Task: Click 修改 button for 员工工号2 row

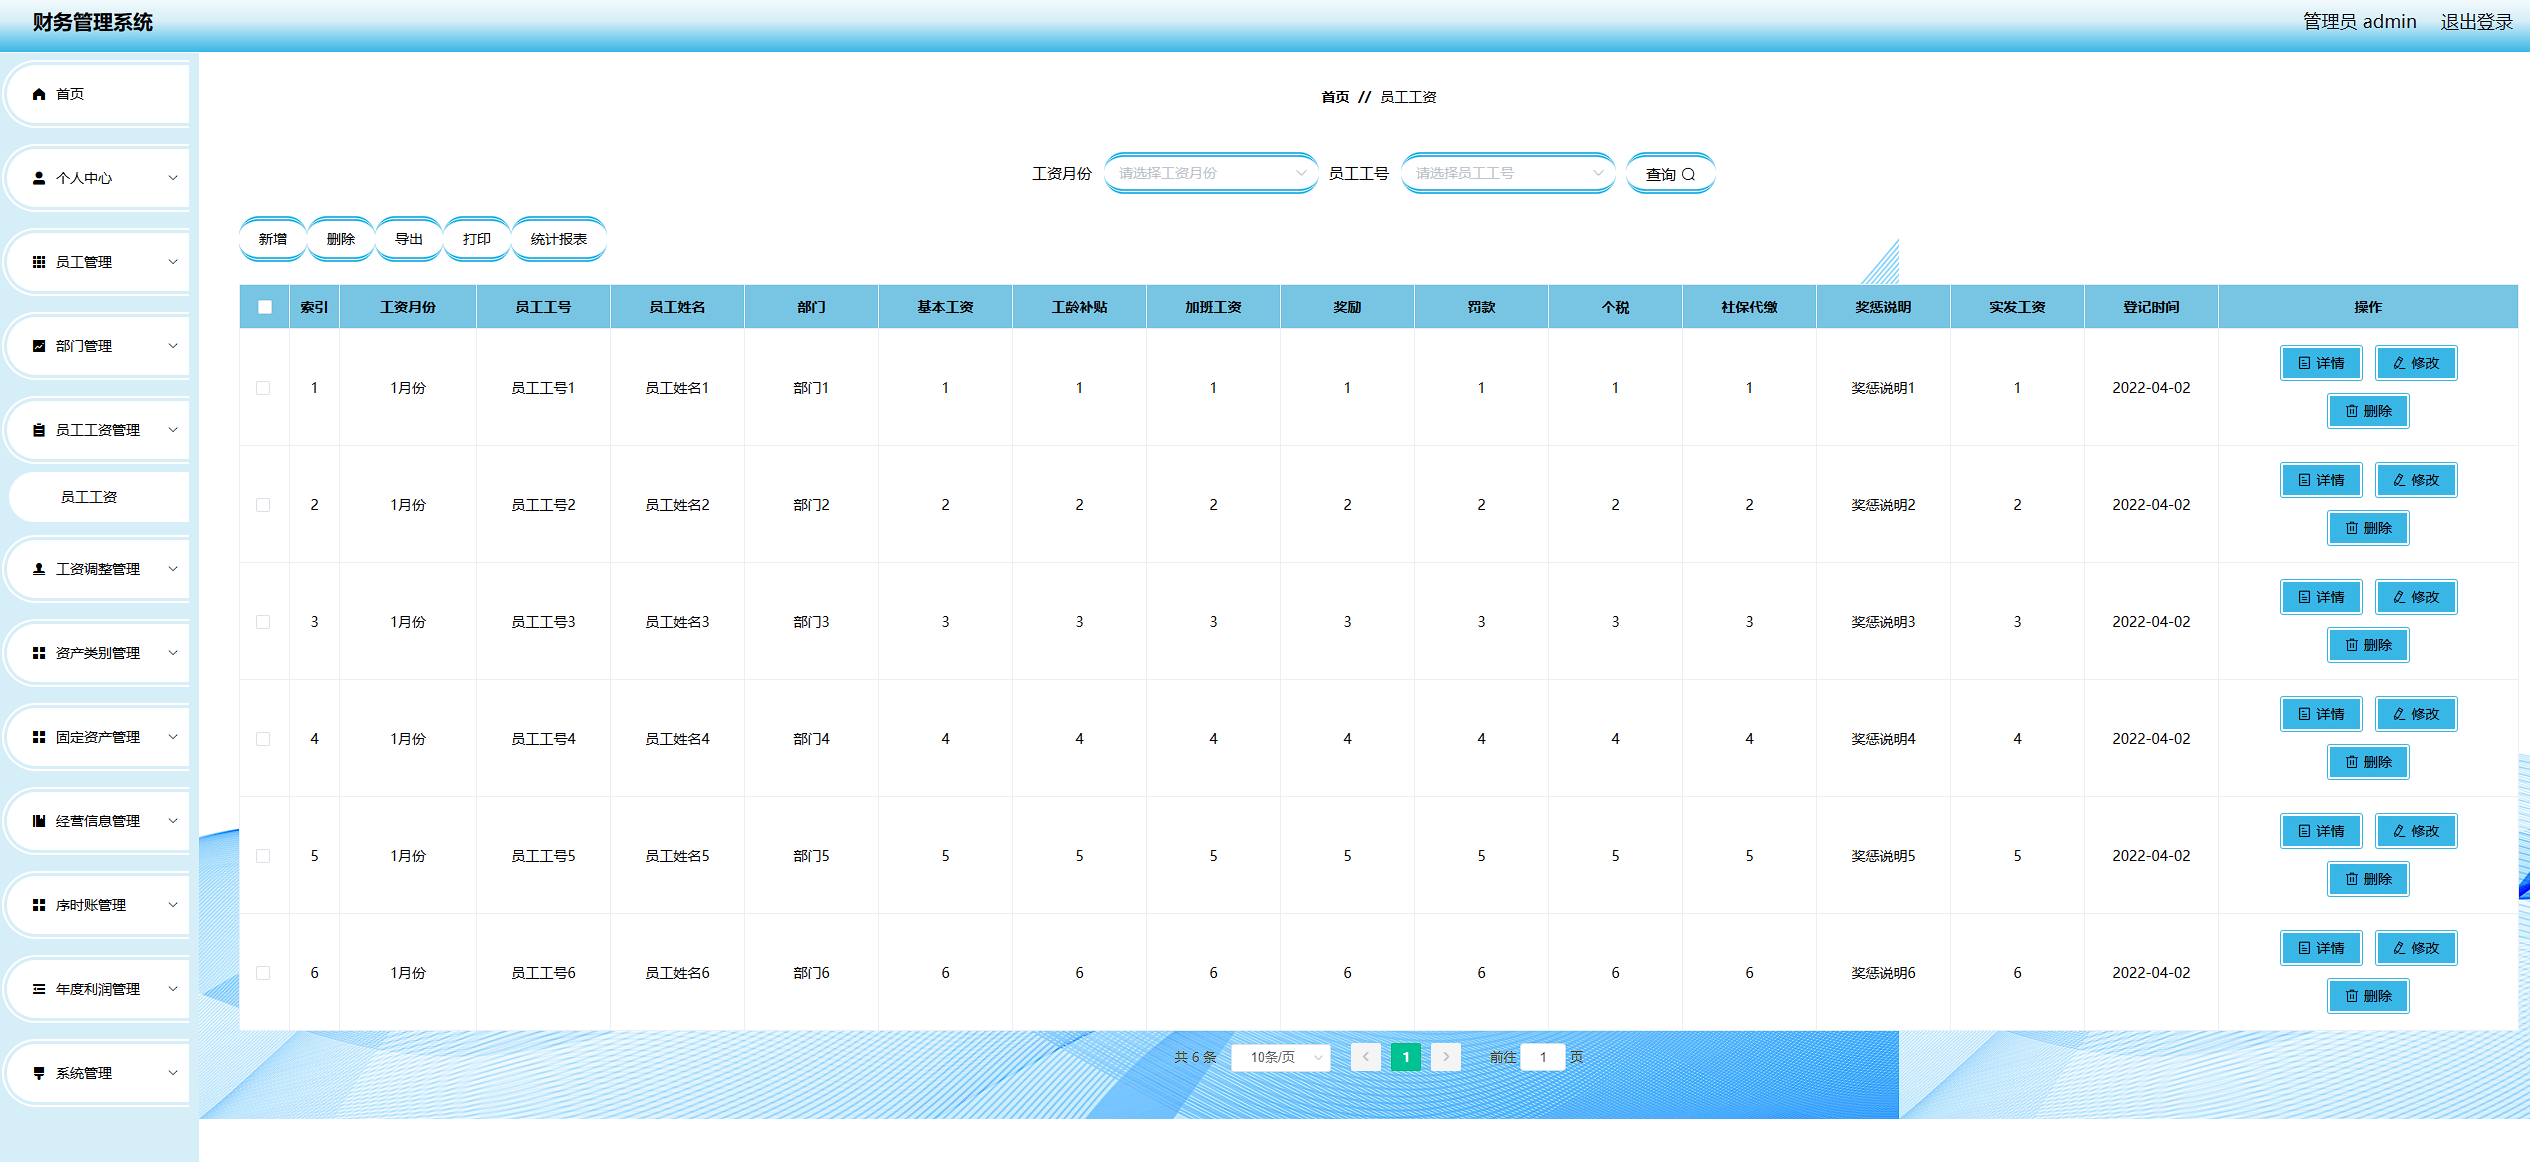Action: (2415, 480)
